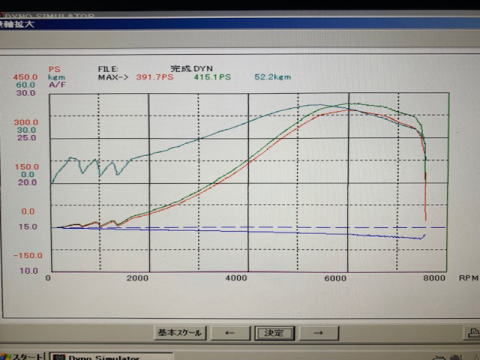Select the Dyno Simulator taskbar item
This screenshot has width=480, height=360.
(111, 357)
